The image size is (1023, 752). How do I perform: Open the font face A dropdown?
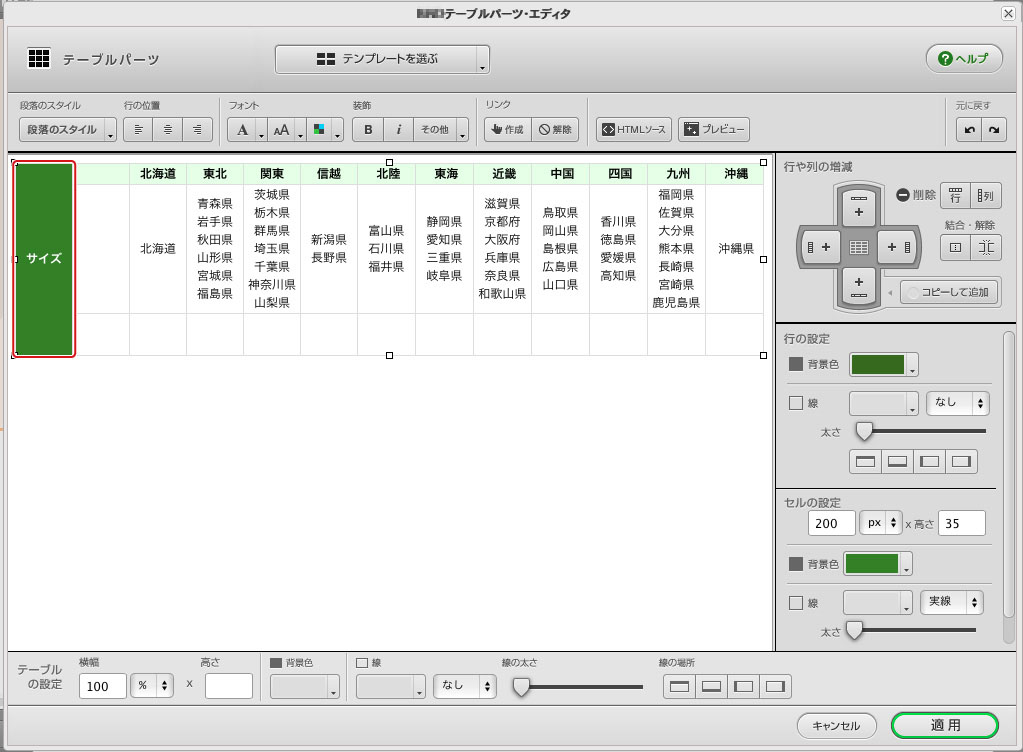[x=247, y=129]
